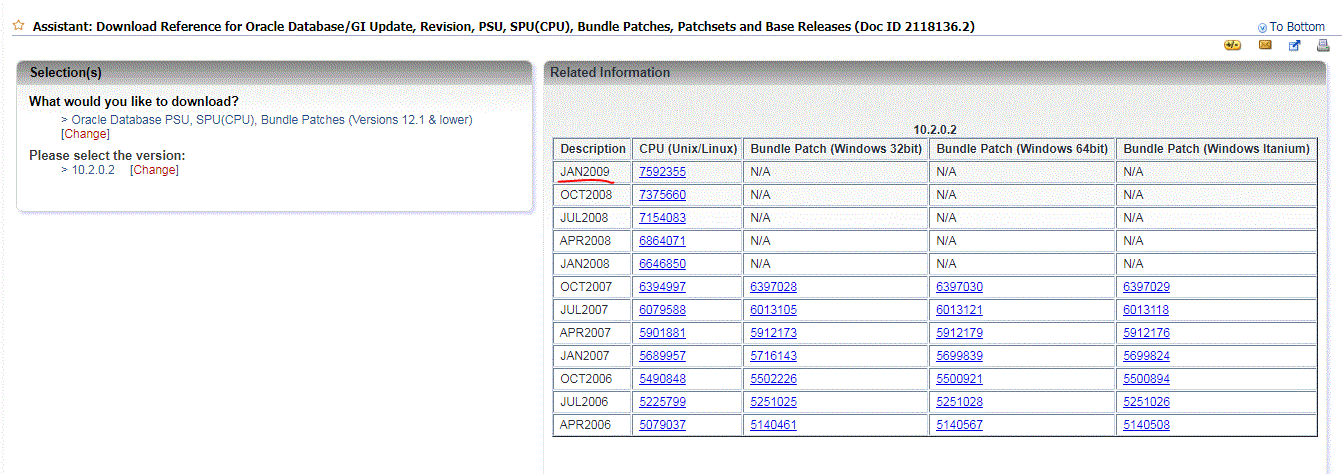Click the document title with Doc ID 2118136.2
Screen dimensions: 1342x474
tap(504, 26)
